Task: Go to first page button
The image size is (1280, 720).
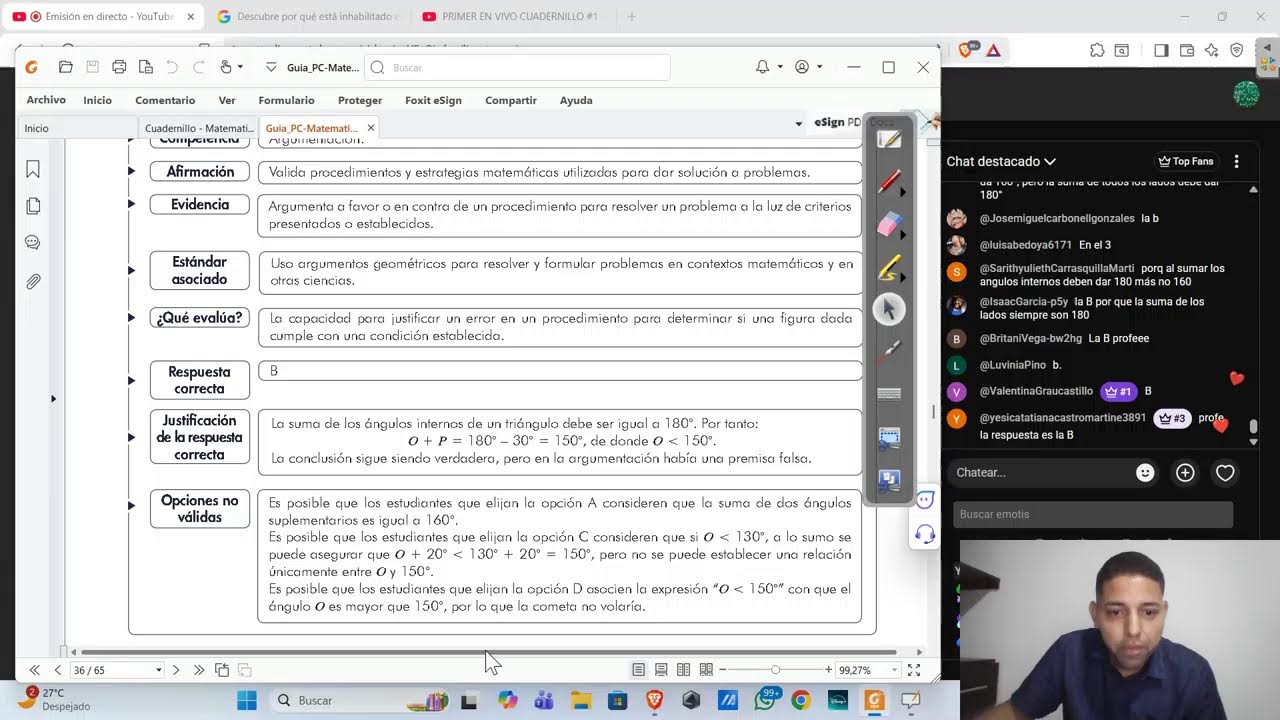Action: click(x=35, y=670)
